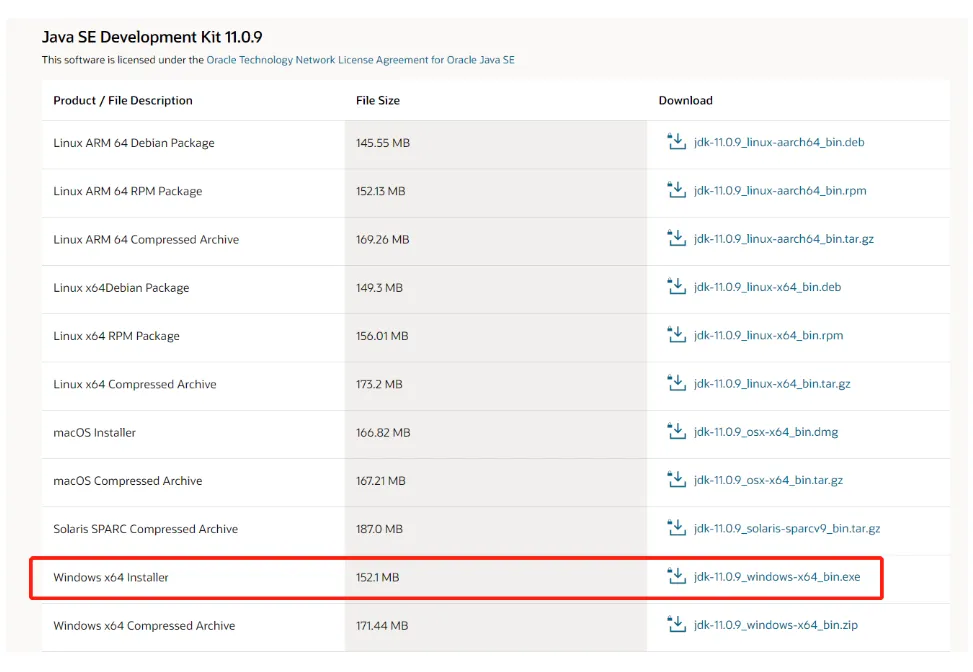The height and width of the screenshot is (672, 973).
Task: Click file size '187.0 MB'
Action: pos(379,529)
